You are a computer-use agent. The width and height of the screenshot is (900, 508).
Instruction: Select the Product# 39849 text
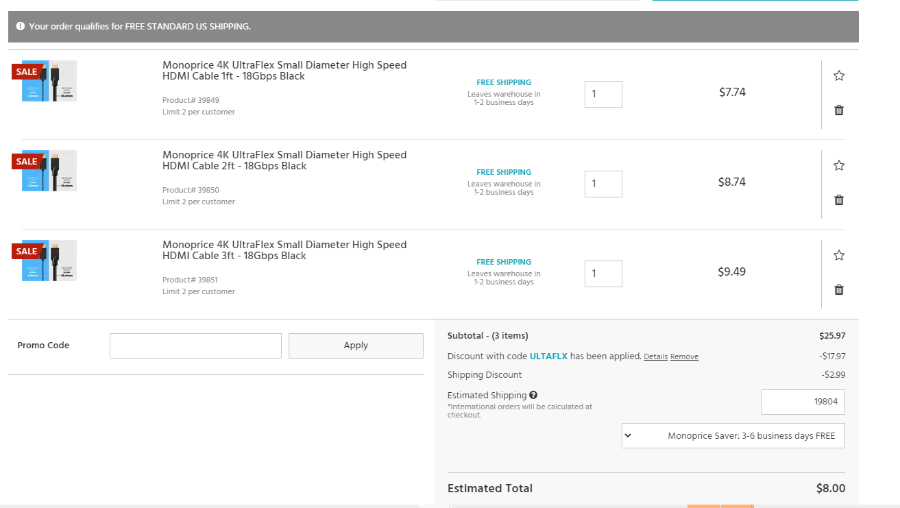(x=191, y=100)
